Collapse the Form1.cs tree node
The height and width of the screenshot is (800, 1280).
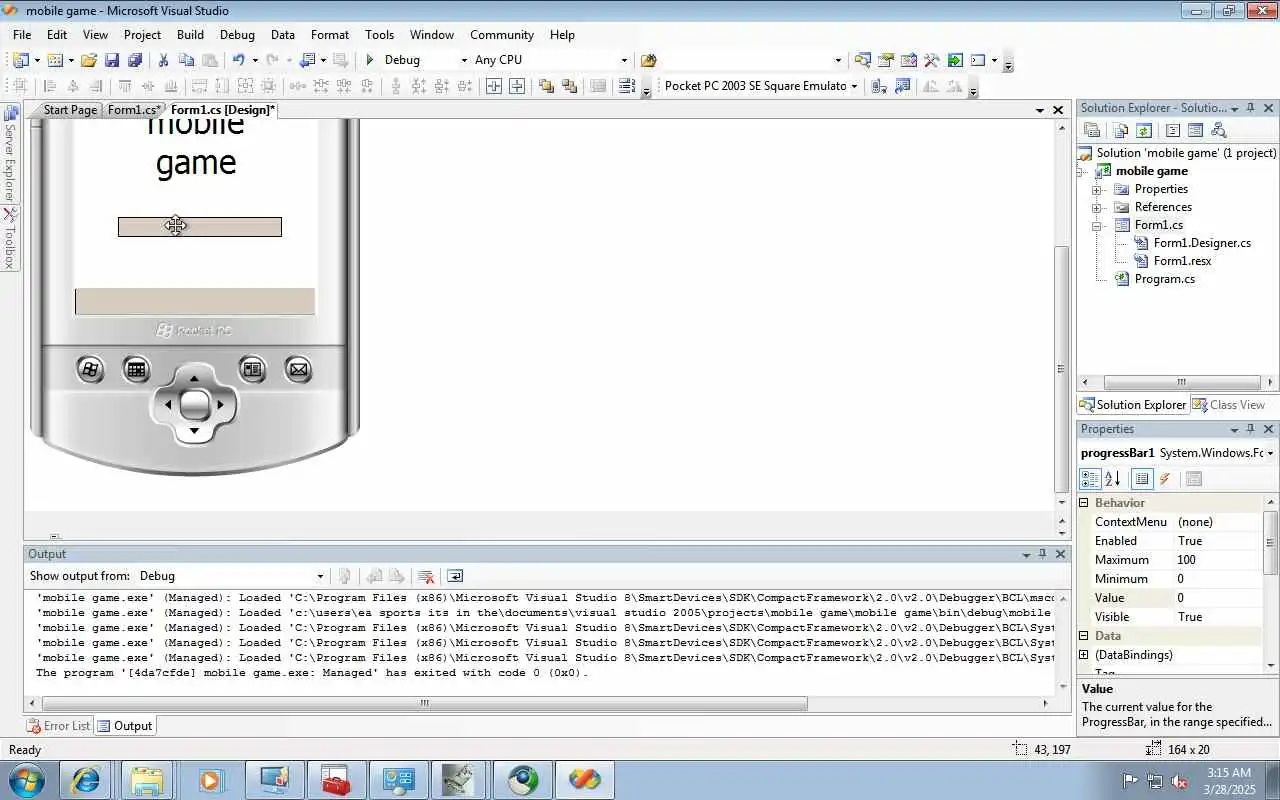coord(1097,225)
